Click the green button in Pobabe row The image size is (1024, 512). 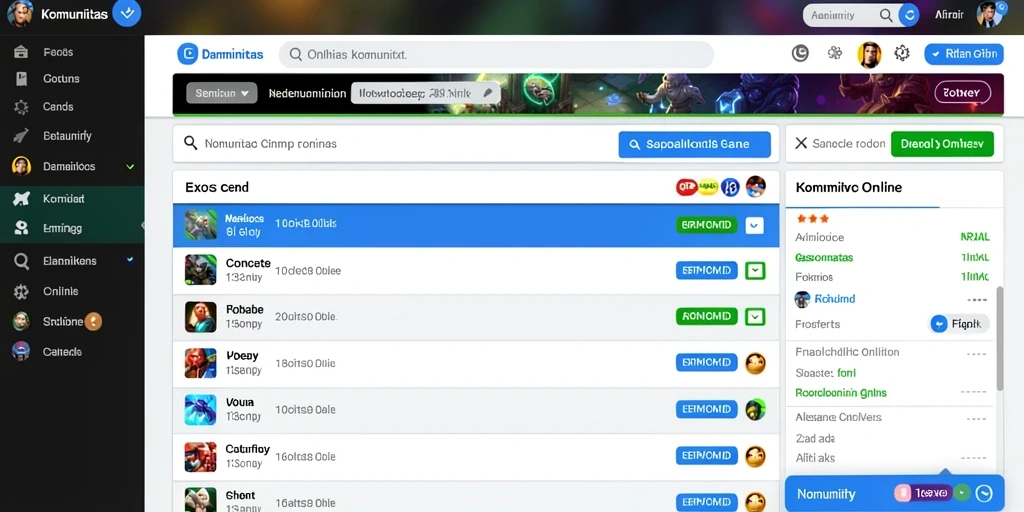point(706,317)
